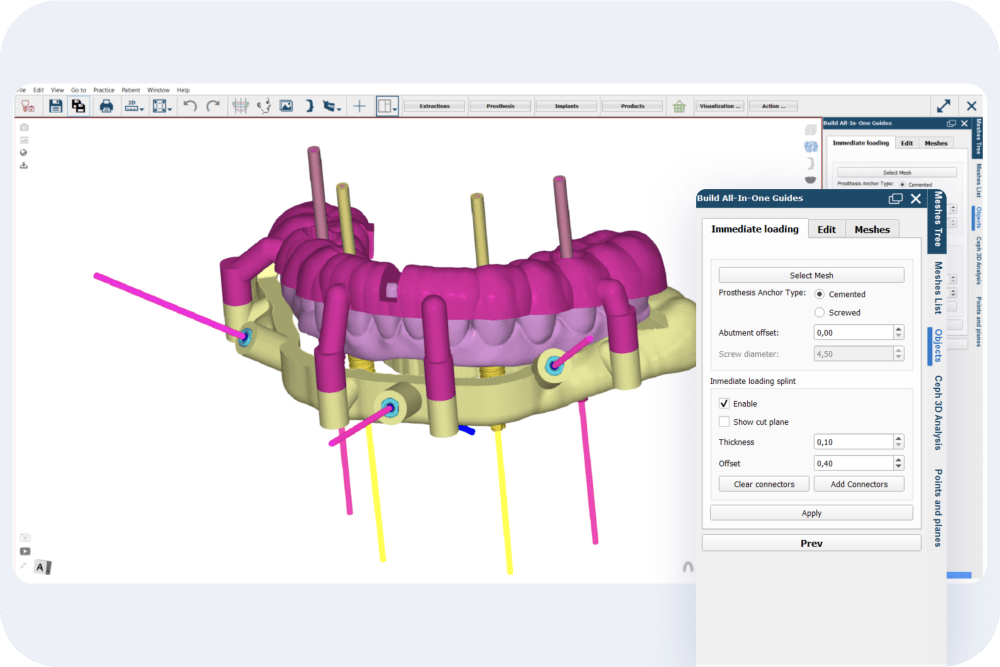Switch to Edit tab in enlarged panel
This screenshot has height=667, width=1000.
[x=827, y=230]
